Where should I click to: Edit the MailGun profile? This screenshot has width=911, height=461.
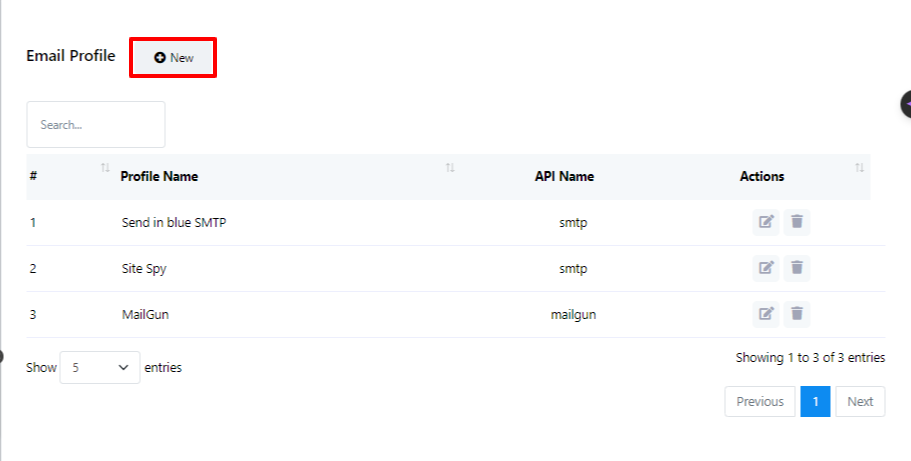[x=766, y=314]
